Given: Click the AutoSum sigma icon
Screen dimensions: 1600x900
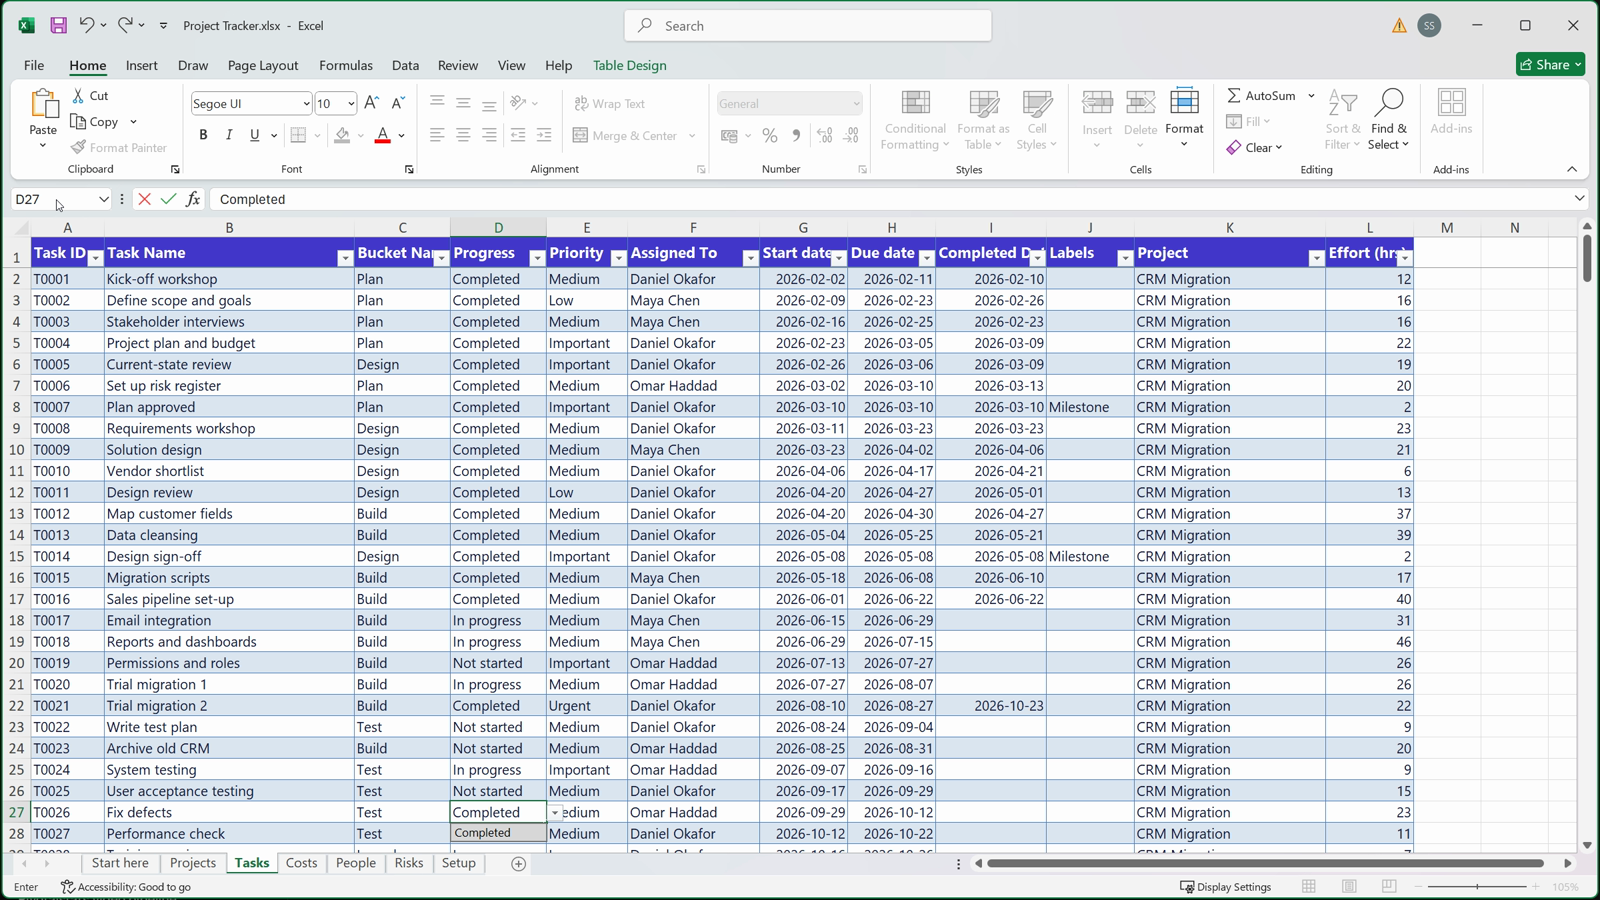Looking at the screenshot, I should tap(1234, 95).
